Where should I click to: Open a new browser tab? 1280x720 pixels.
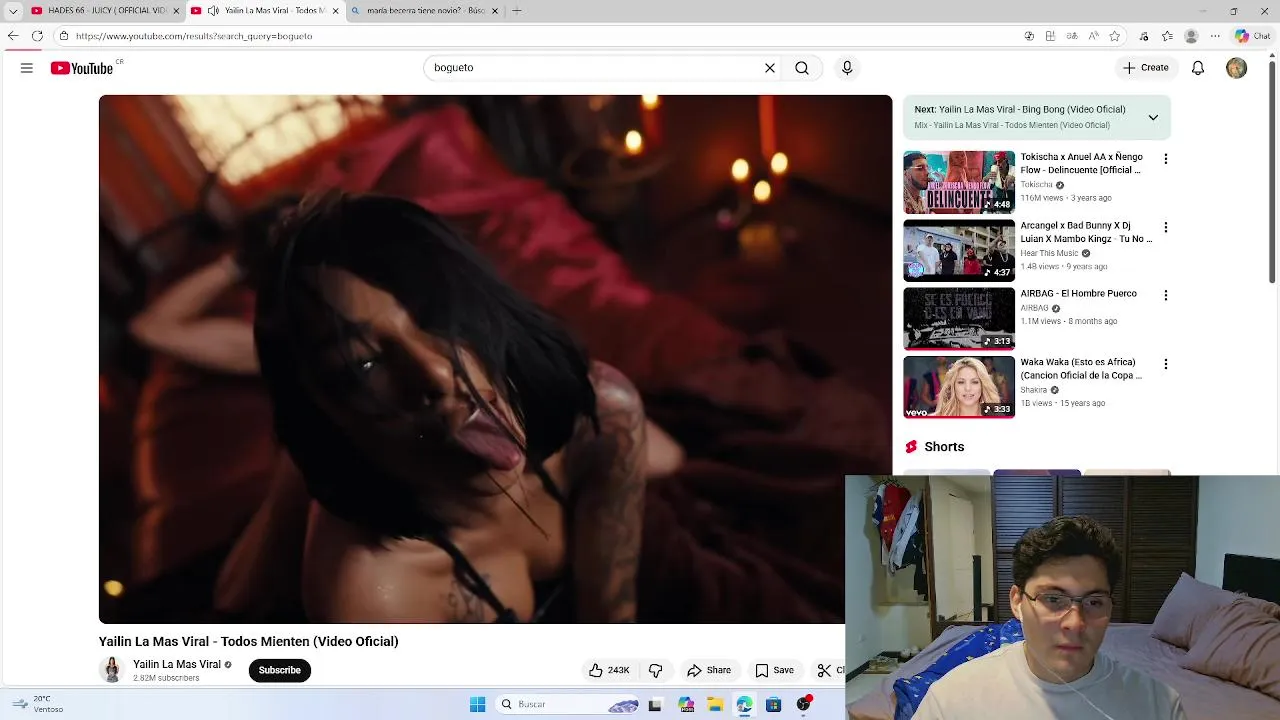(517, 11)
